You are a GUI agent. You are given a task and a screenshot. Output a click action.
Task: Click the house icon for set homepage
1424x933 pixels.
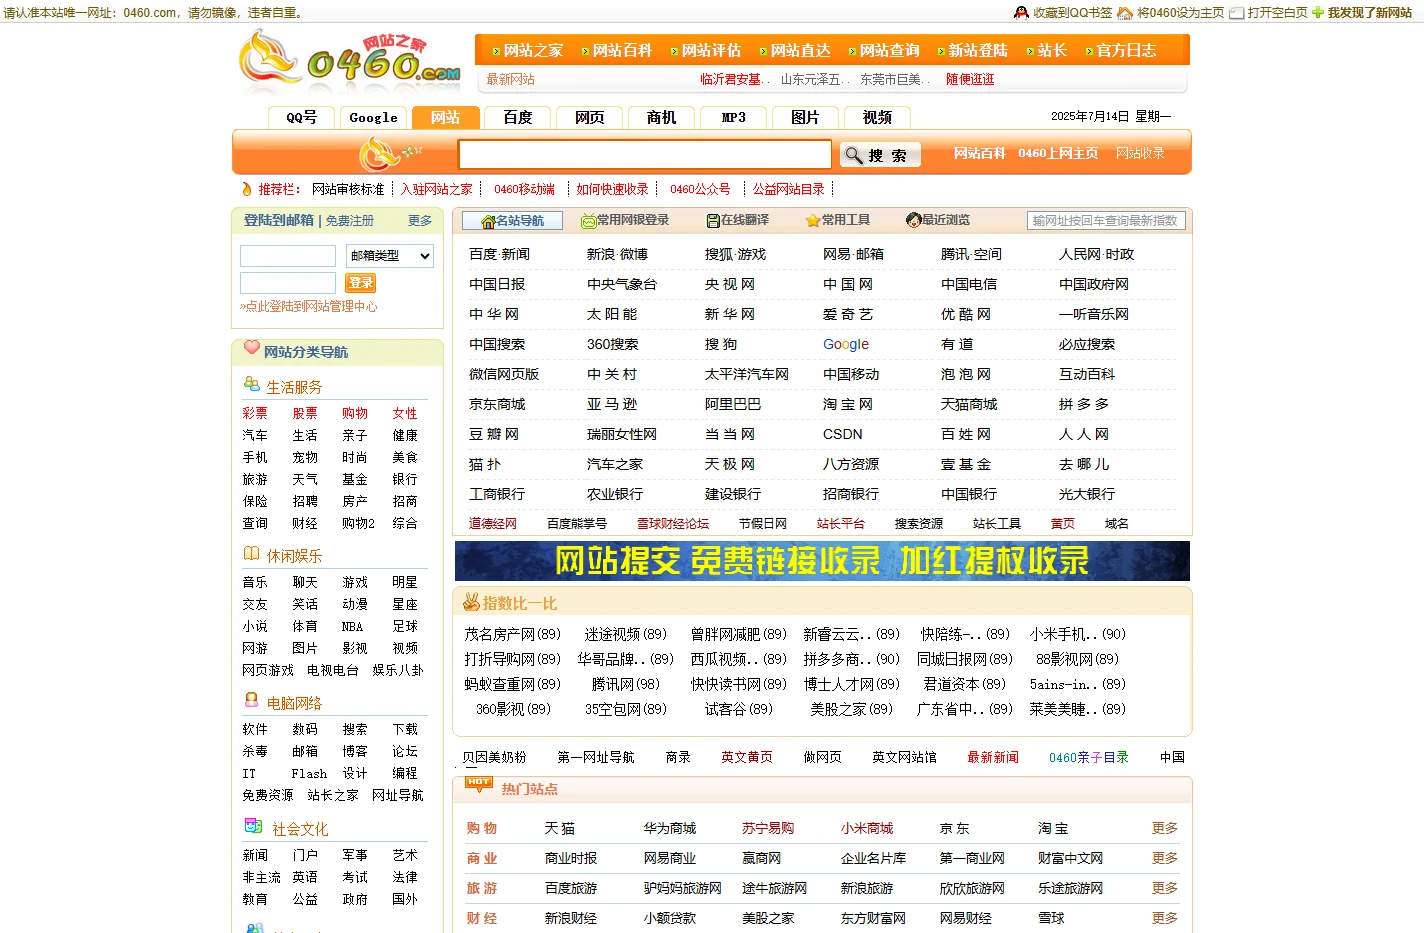click(x=1125, y=13)
